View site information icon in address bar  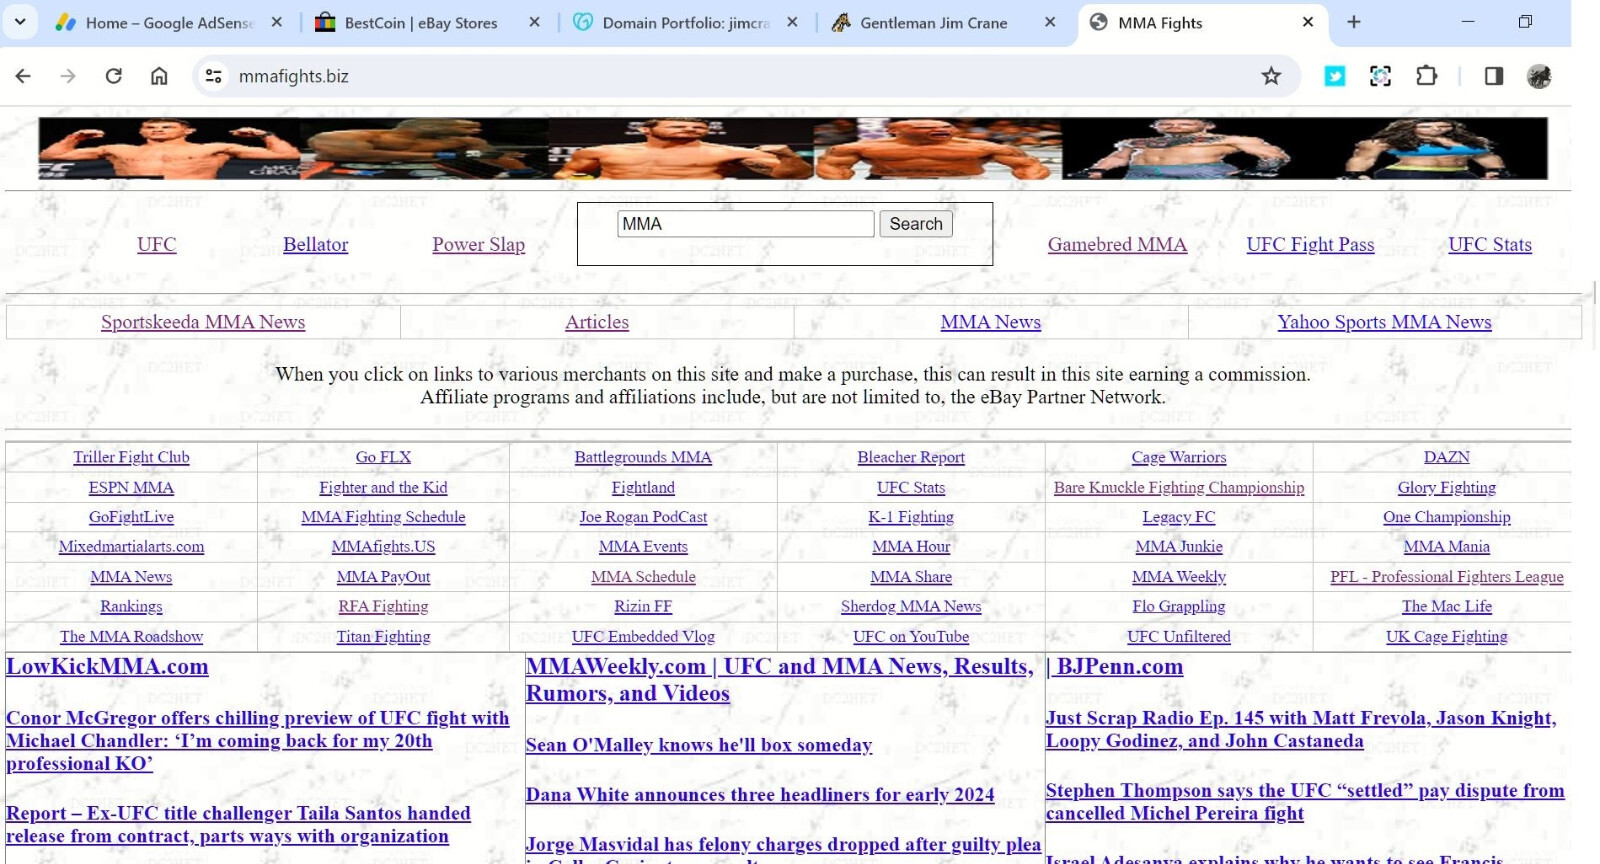point(213,76)
